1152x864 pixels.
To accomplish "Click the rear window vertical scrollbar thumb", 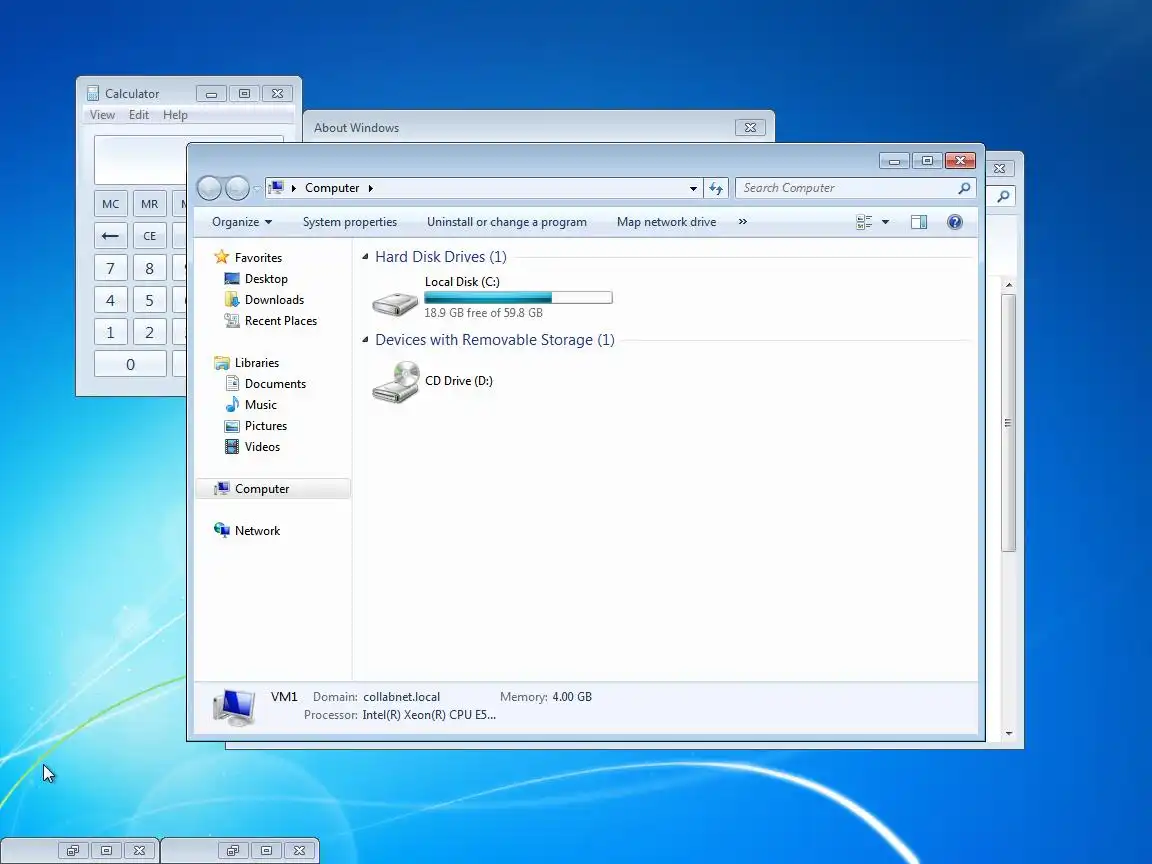I will (x=1008, y=422).
